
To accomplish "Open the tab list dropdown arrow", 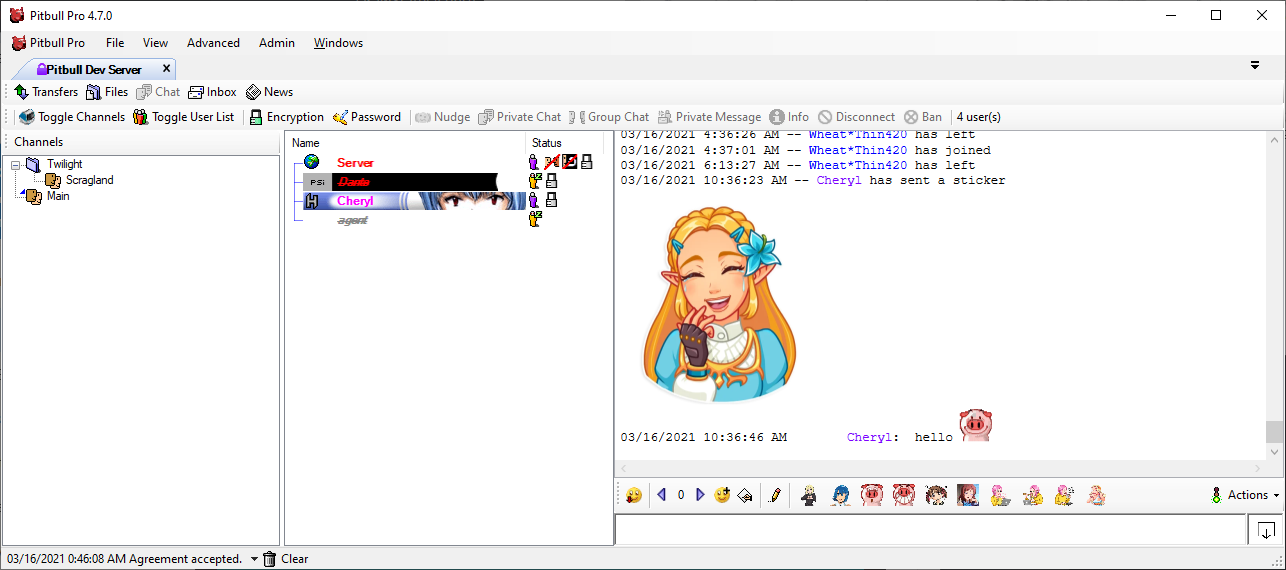I will [x=1255, y=65].
